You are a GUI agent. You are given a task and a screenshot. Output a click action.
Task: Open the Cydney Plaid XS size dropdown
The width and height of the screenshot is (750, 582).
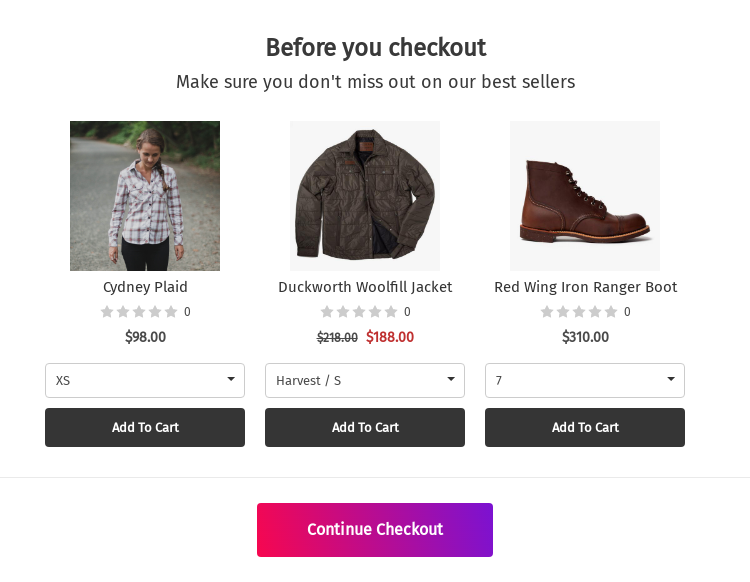145,380
